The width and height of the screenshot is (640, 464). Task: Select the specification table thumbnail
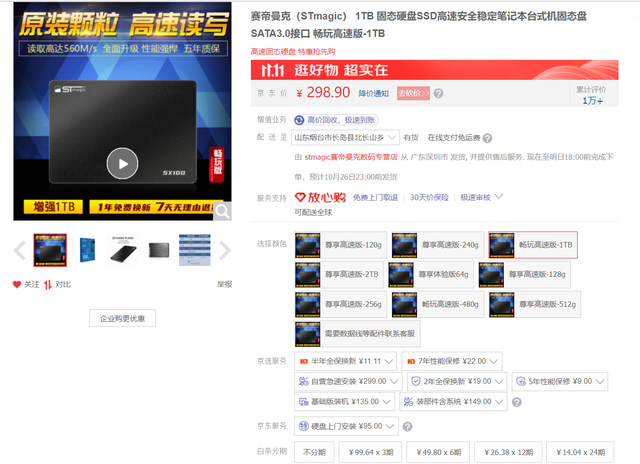pos(195,250)
